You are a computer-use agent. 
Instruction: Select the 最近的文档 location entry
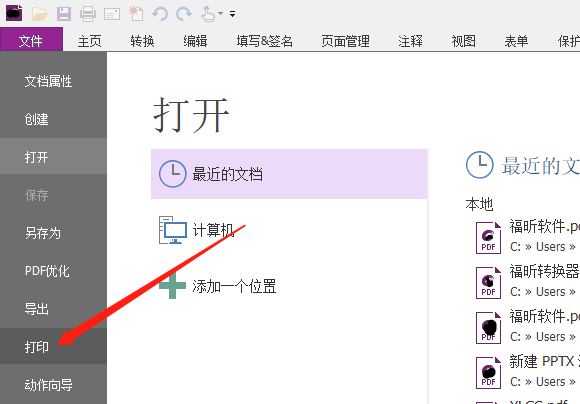(x=289, y=174)
